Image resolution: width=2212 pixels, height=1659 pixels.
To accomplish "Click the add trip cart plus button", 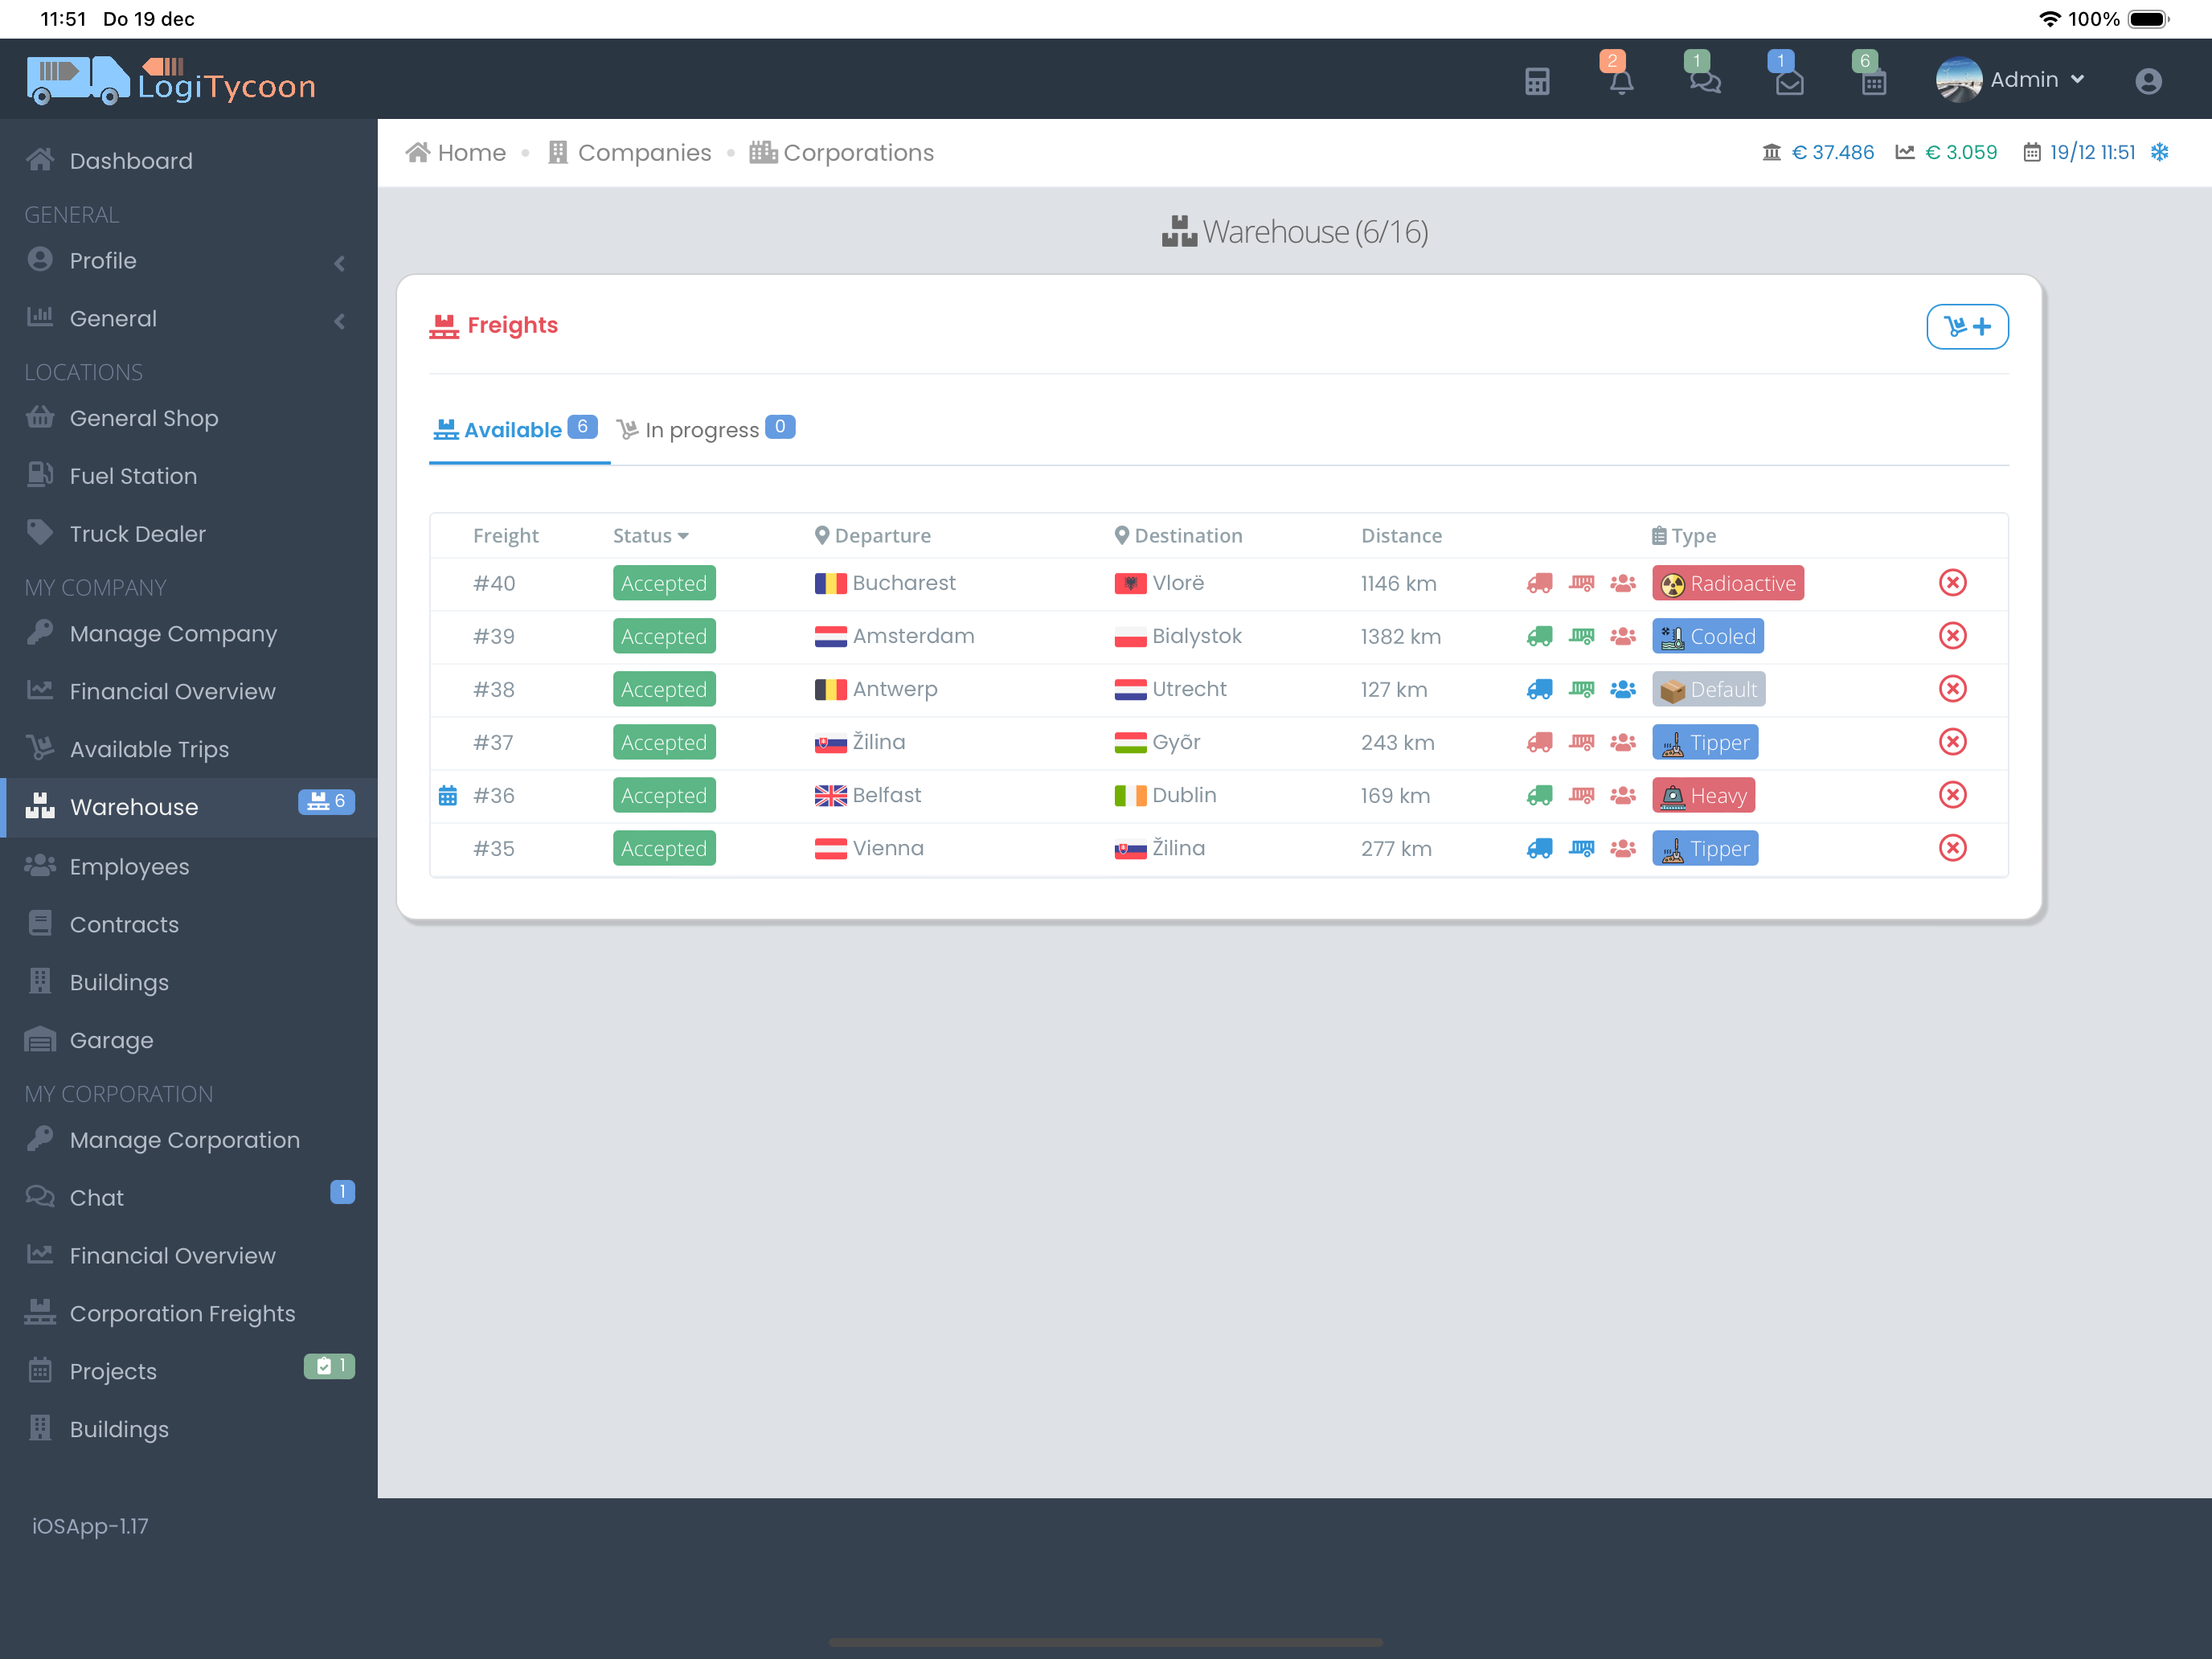I will (1966, 326).
